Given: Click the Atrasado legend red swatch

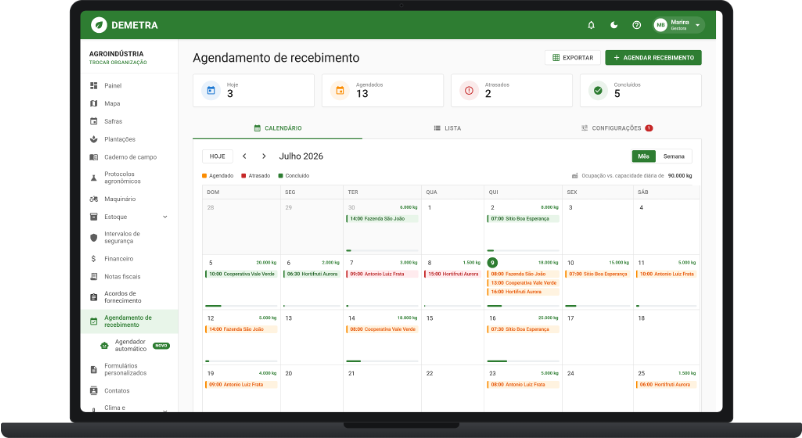Looking at the screenshot, I should 244,176.
